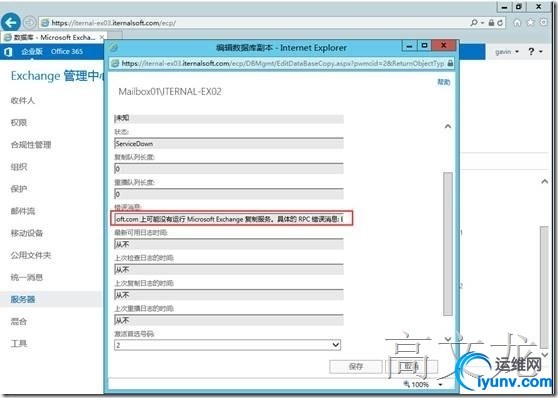Open 收件人 in the left navigation
The width and height of the screenshot is (558, 398).
coord(22,100)
